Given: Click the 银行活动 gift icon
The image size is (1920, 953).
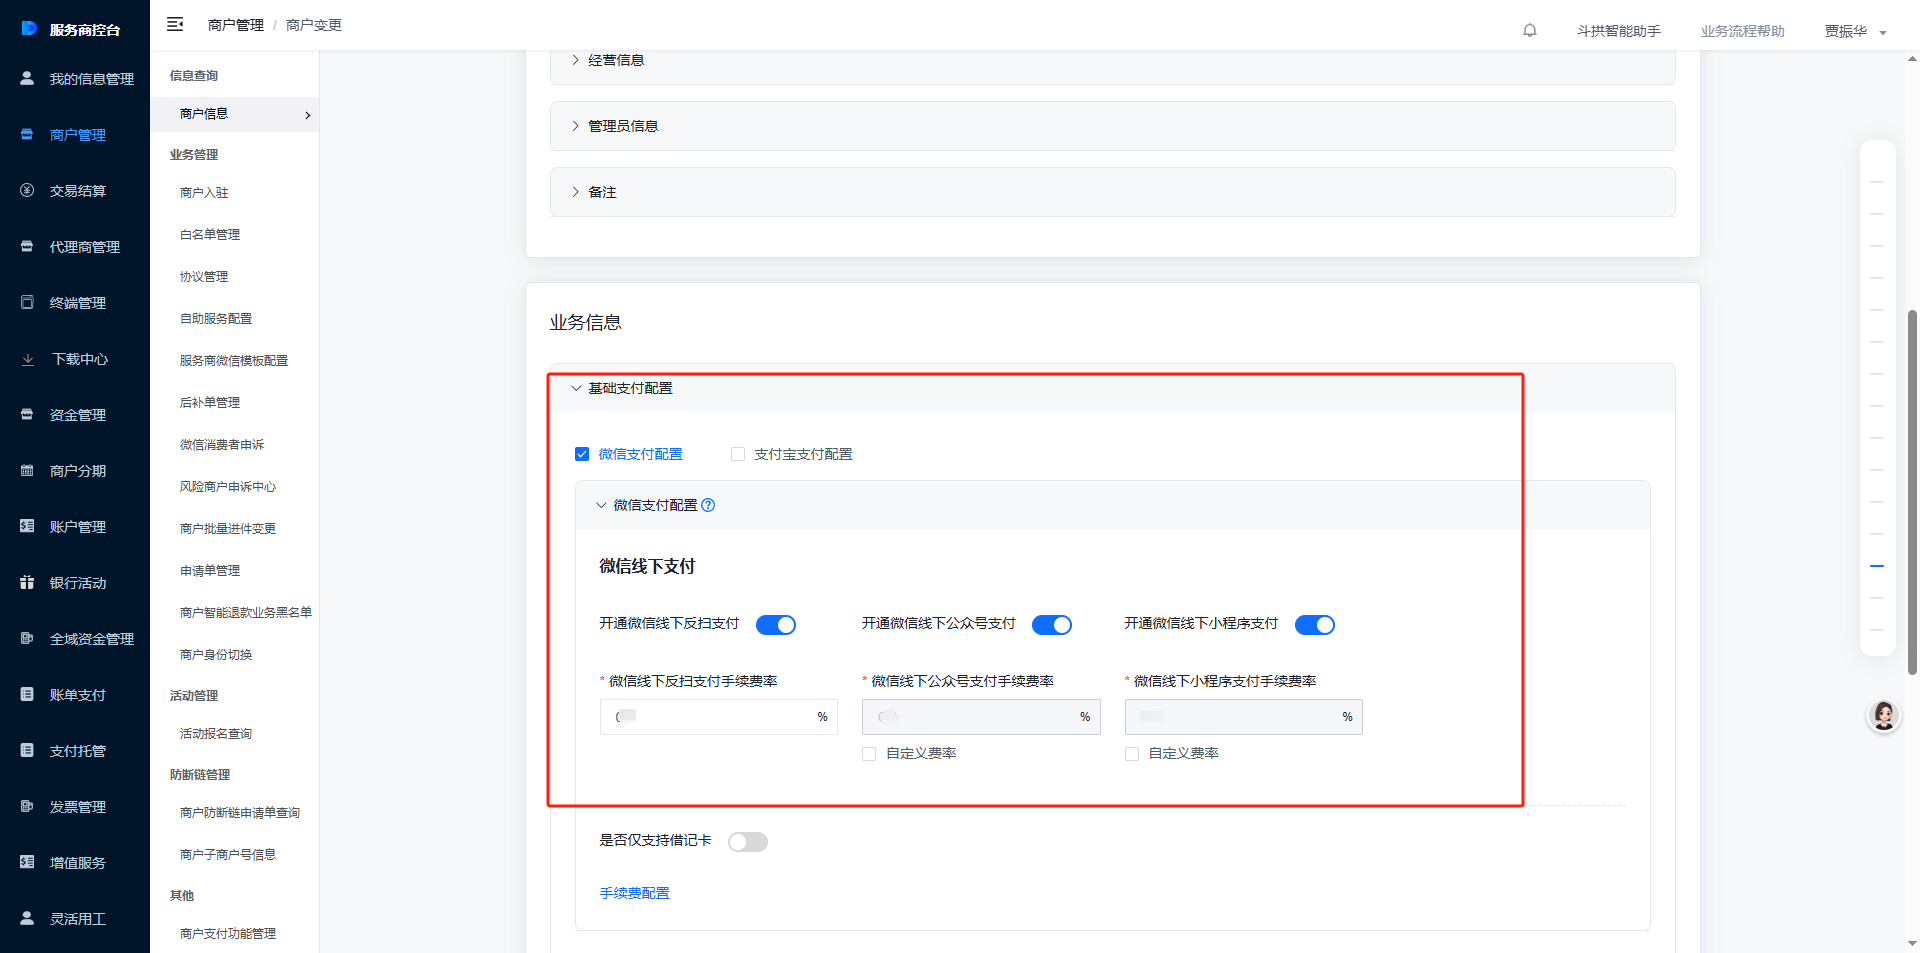Looking at the screenshot, I should pos(27,582).
